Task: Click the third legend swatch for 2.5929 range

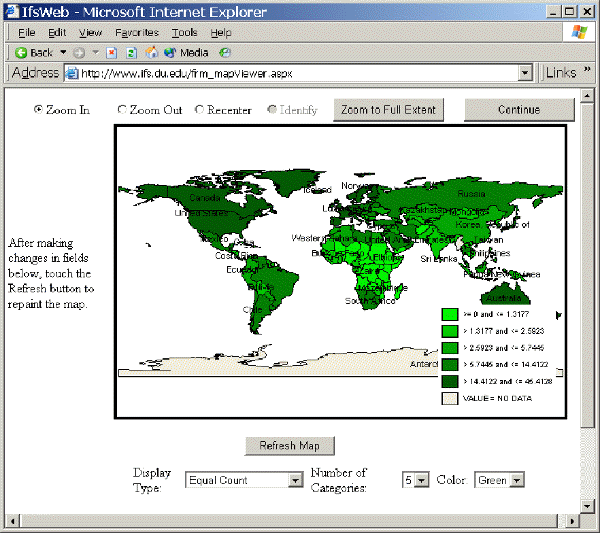Action: pos(450,348)
